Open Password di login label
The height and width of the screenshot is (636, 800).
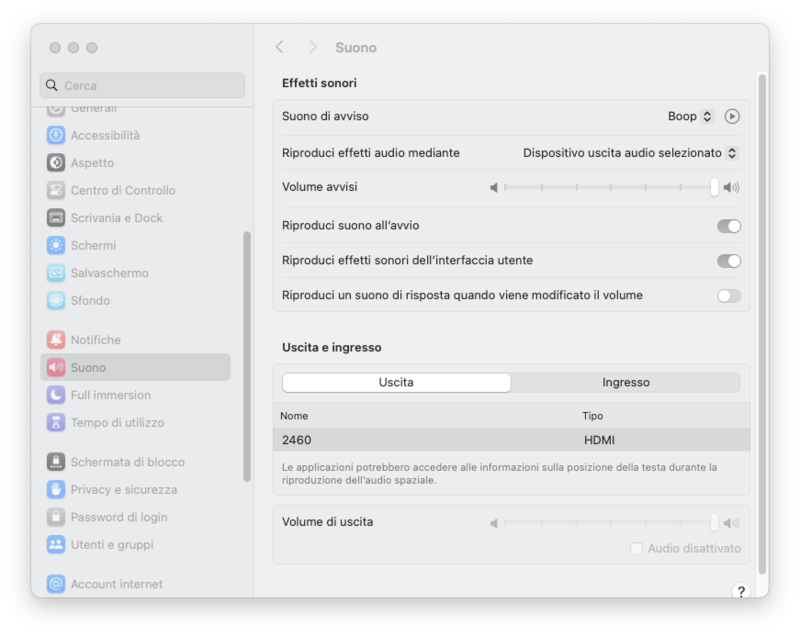coord(119,517)
